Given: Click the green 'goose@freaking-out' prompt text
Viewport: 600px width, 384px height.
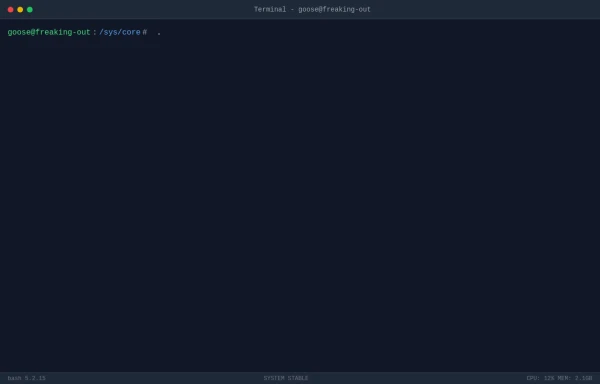Looking at the screenshot, I should (49, 33).
